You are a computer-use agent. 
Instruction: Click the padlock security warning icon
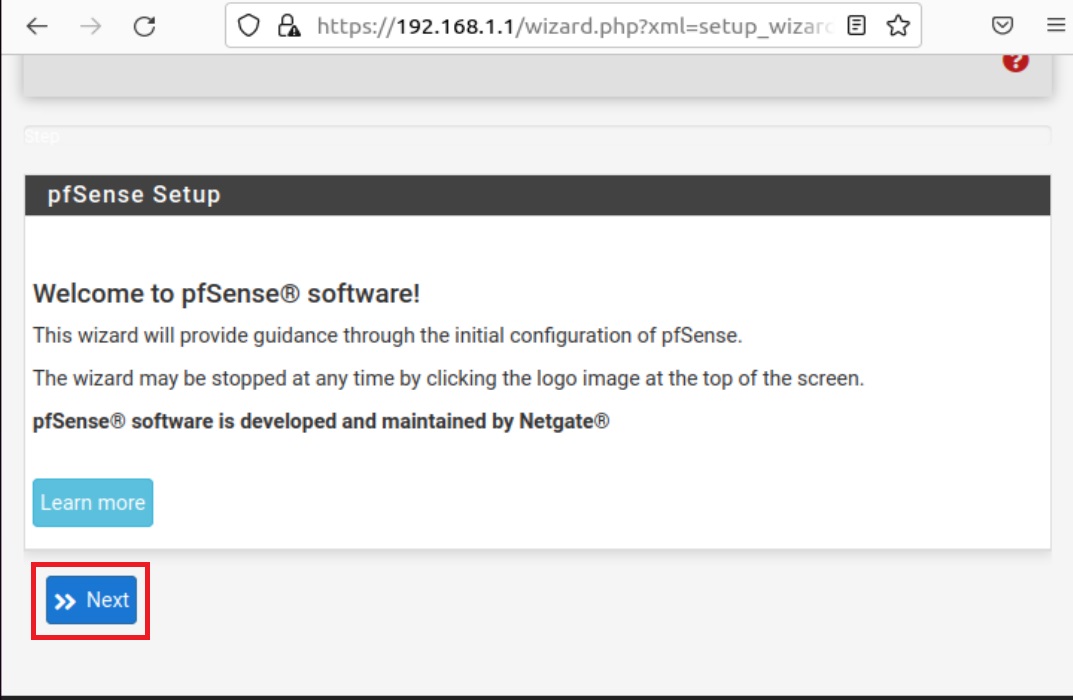289,26
